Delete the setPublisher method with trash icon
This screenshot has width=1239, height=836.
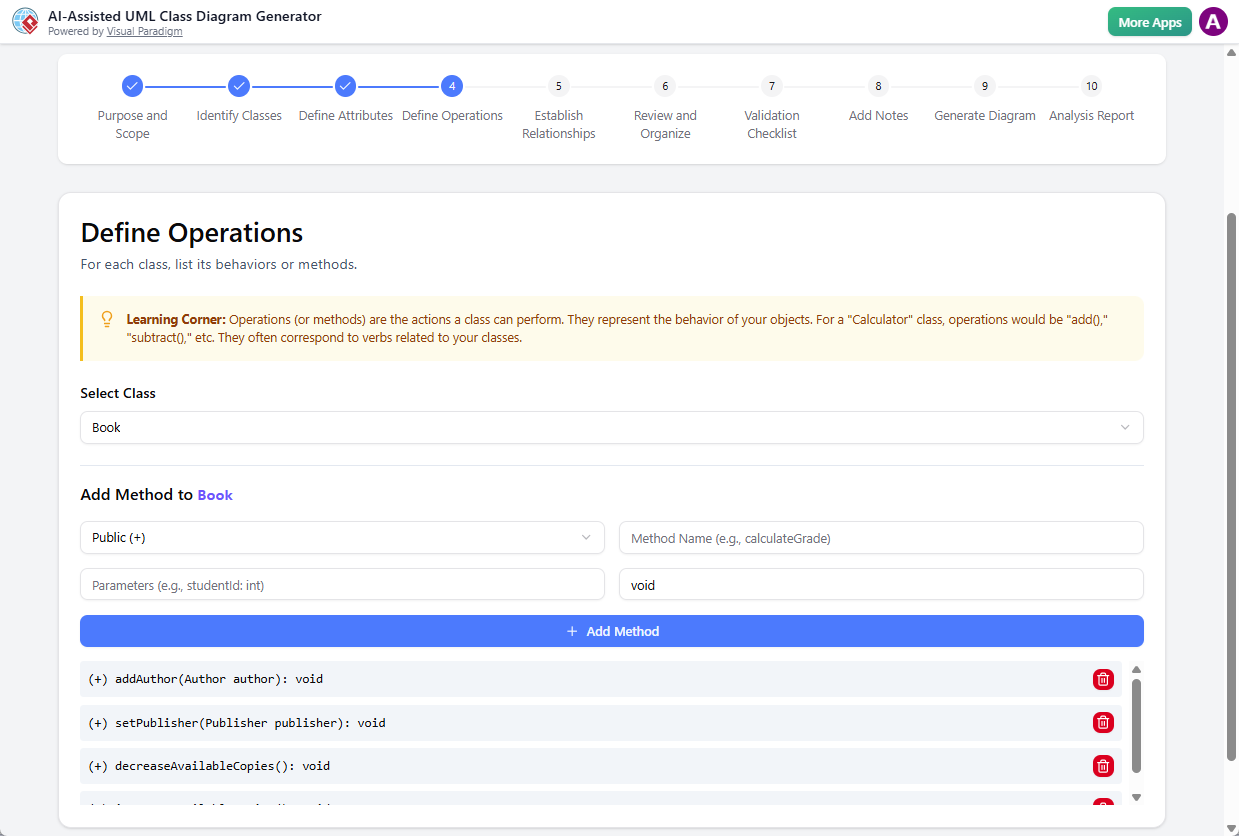click(x=1103, y=722)
